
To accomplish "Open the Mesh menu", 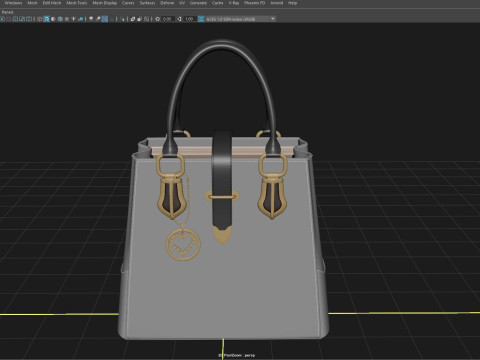I will 32,3.
